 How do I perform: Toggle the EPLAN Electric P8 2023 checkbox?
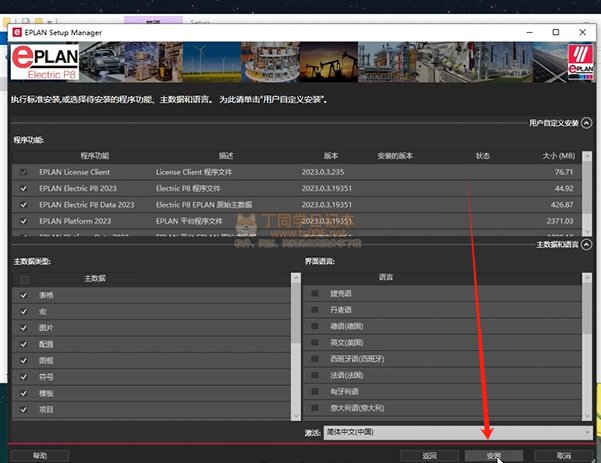[x=24, y=188]
